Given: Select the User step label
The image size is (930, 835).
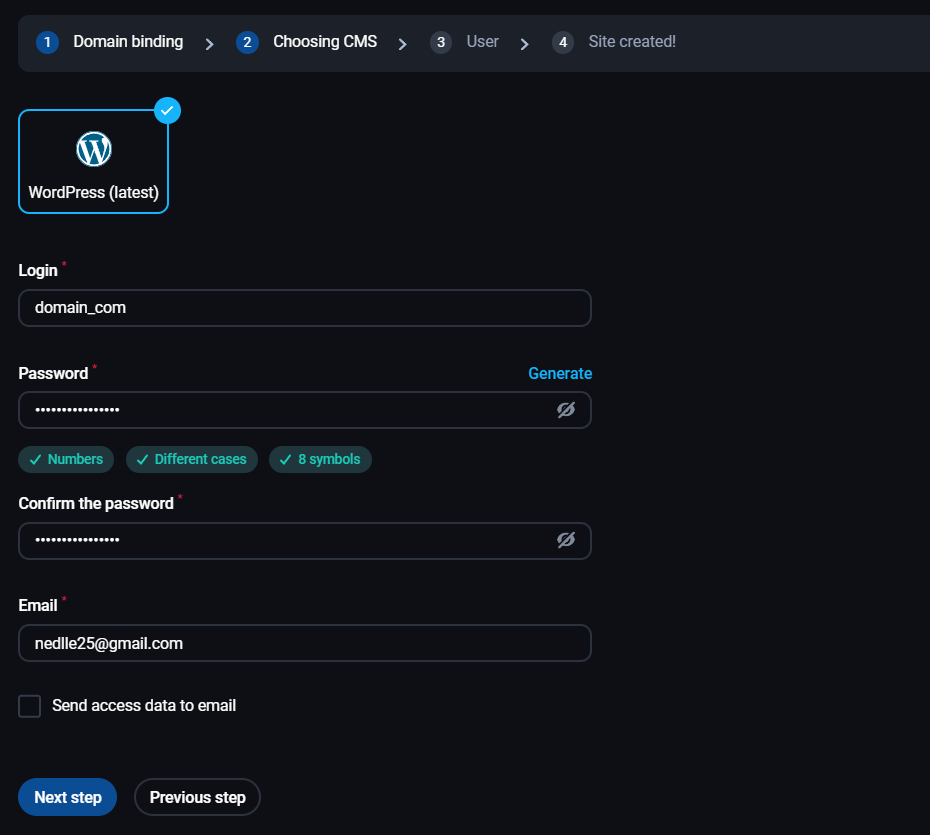Looking at the screenshot, I should click(x=482, y=42).
